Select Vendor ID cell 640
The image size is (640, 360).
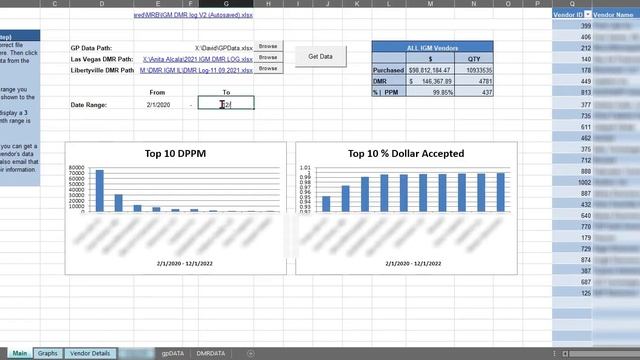[x=572, y=215]
